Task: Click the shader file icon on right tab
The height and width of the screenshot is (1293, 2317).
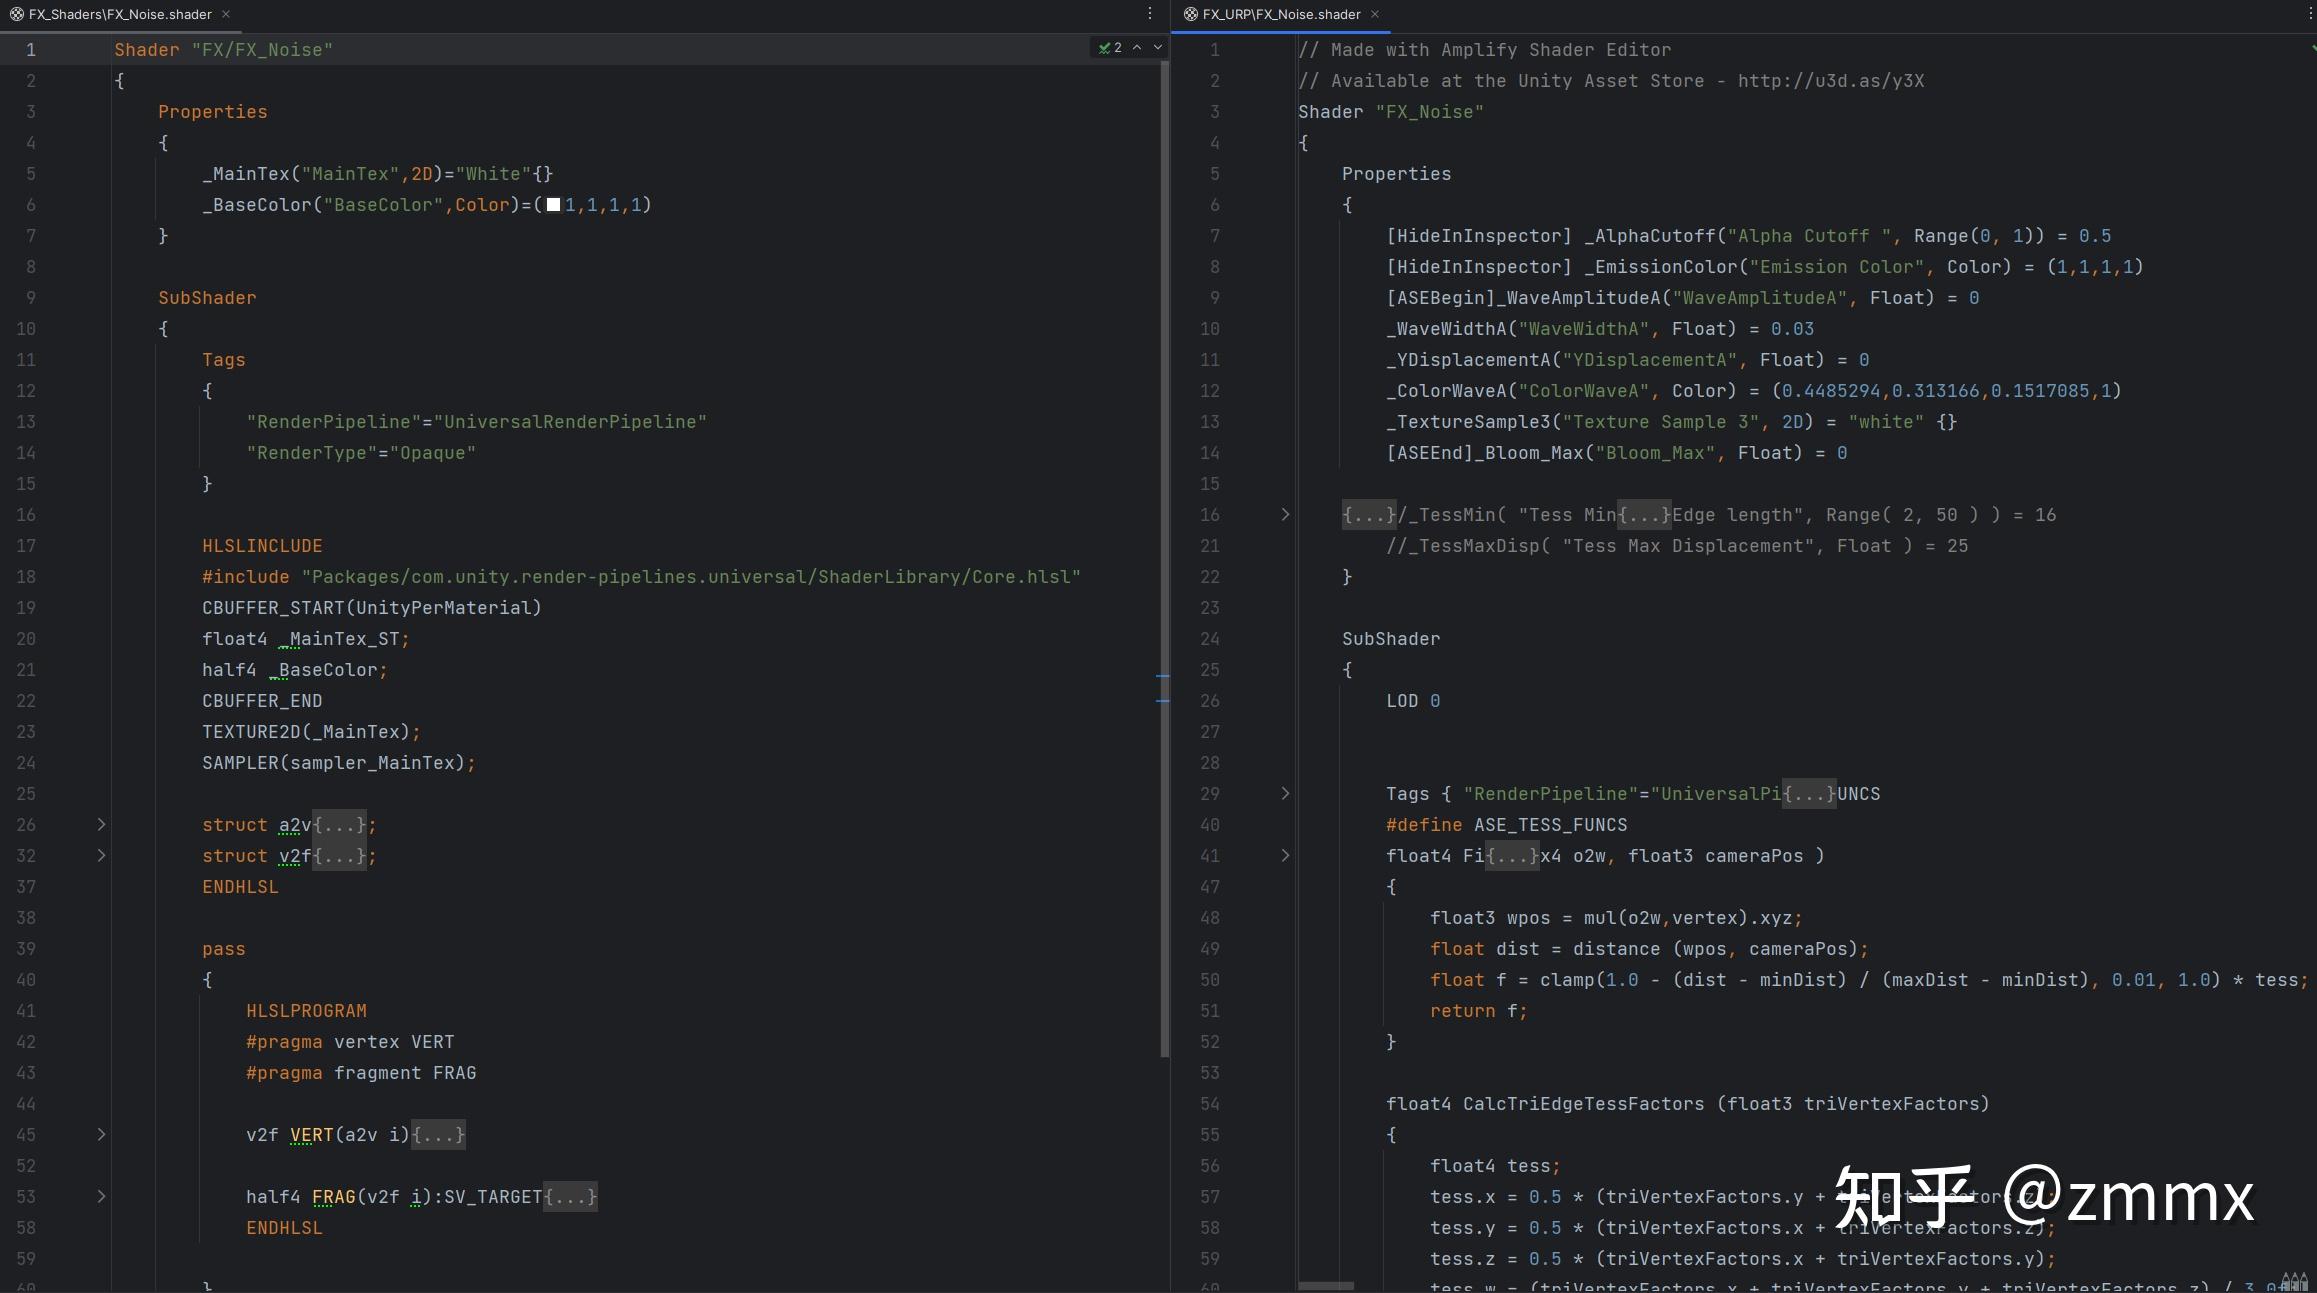Action: 1190,14
